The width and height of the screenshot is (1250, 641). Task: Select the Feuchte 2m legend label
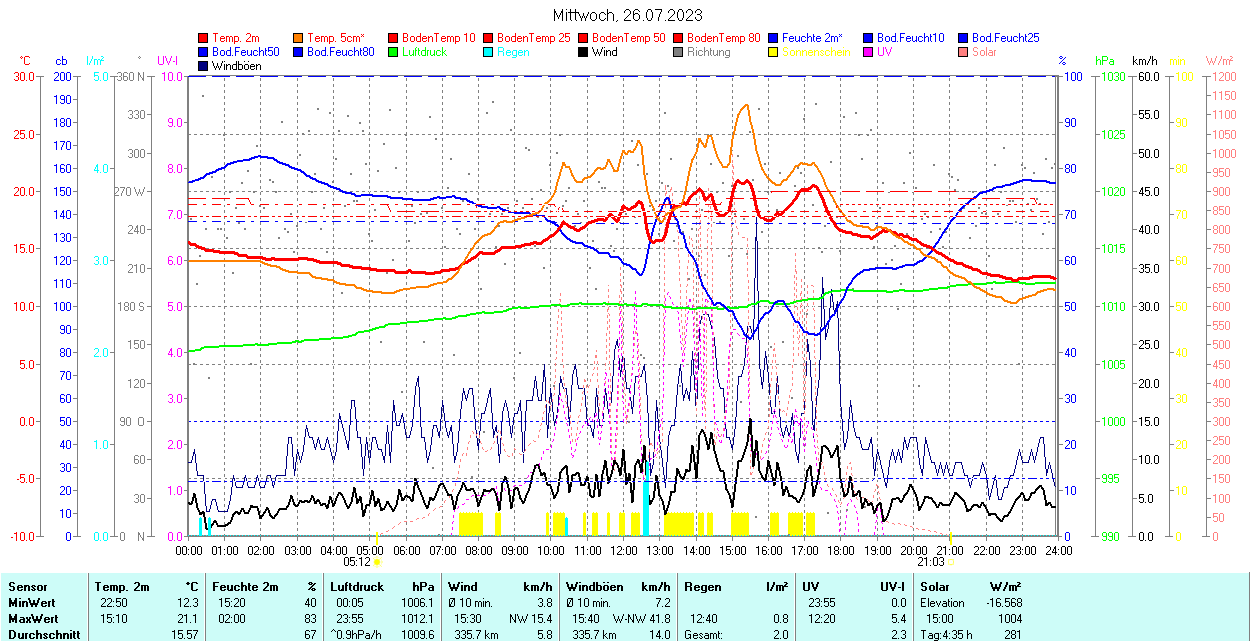coord(812,38)
